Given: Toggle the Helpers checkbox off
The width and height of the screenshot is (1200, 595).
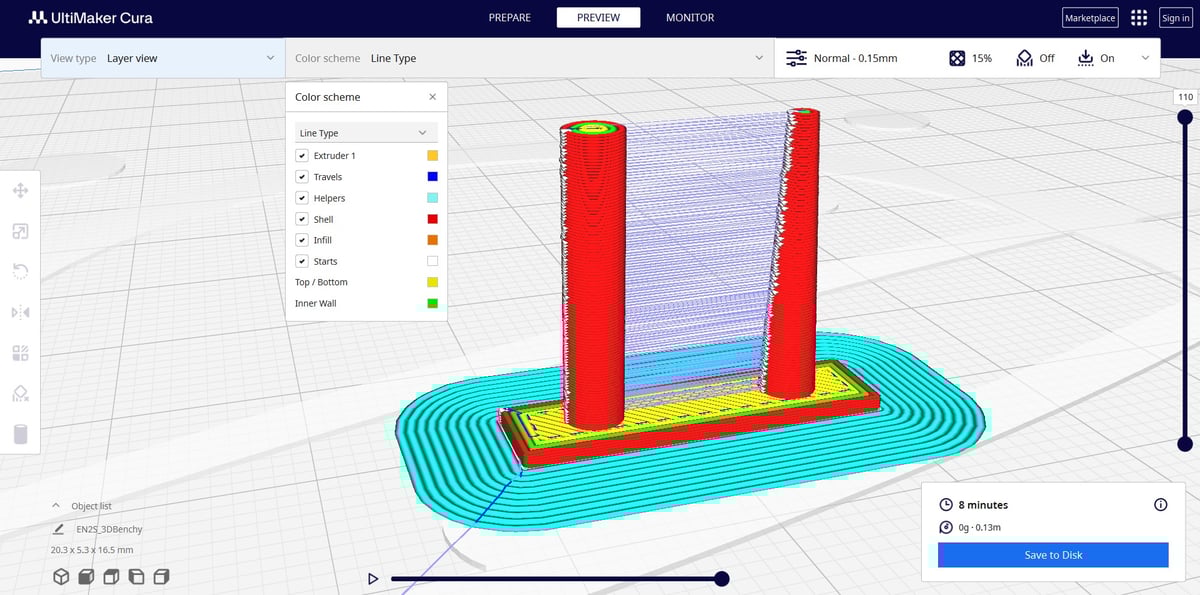Looking at the screenshot, I should pos(302,198).
